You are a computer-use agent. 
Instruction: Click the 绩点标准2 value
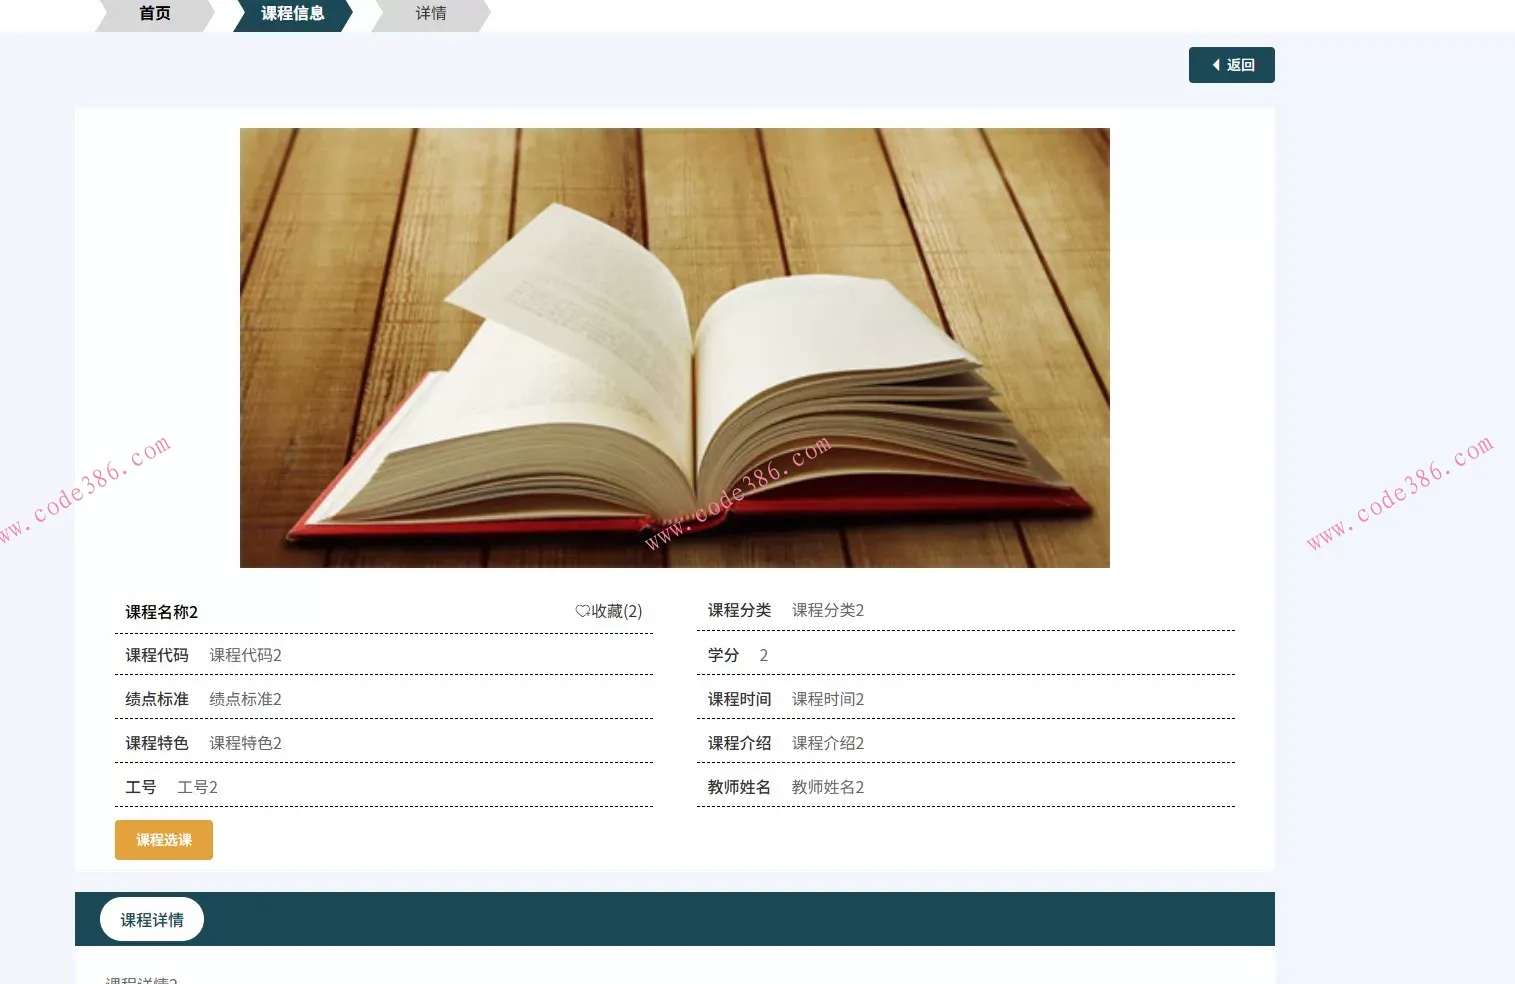click(x=246, y=699)
